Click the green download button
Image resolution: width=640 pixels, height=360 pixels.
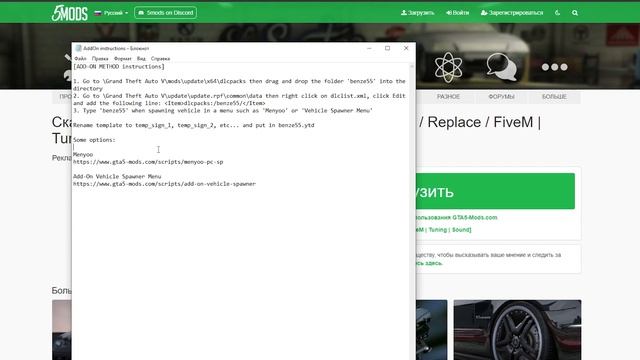click(x=495, y=191)
